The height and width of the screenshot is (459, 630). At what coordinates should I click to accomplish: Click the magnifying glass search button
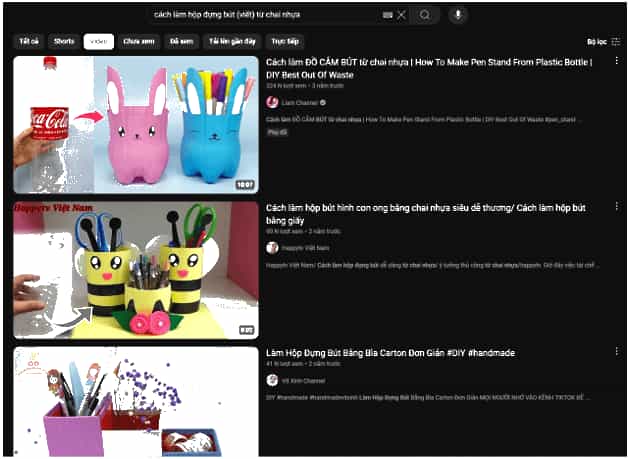pos(425,15)
